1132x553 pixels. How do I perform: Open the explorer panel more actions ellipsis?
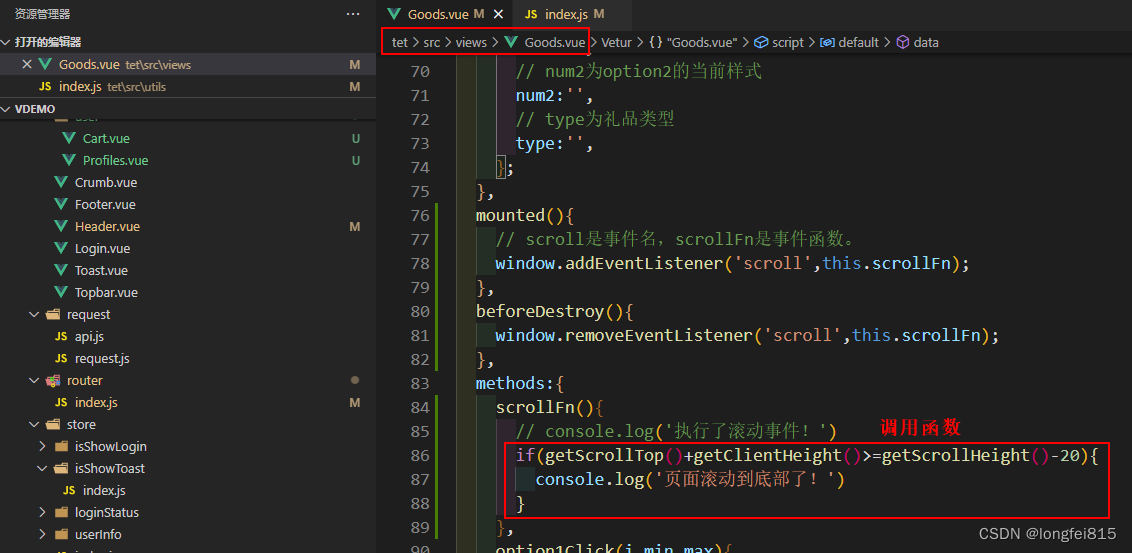352,14
